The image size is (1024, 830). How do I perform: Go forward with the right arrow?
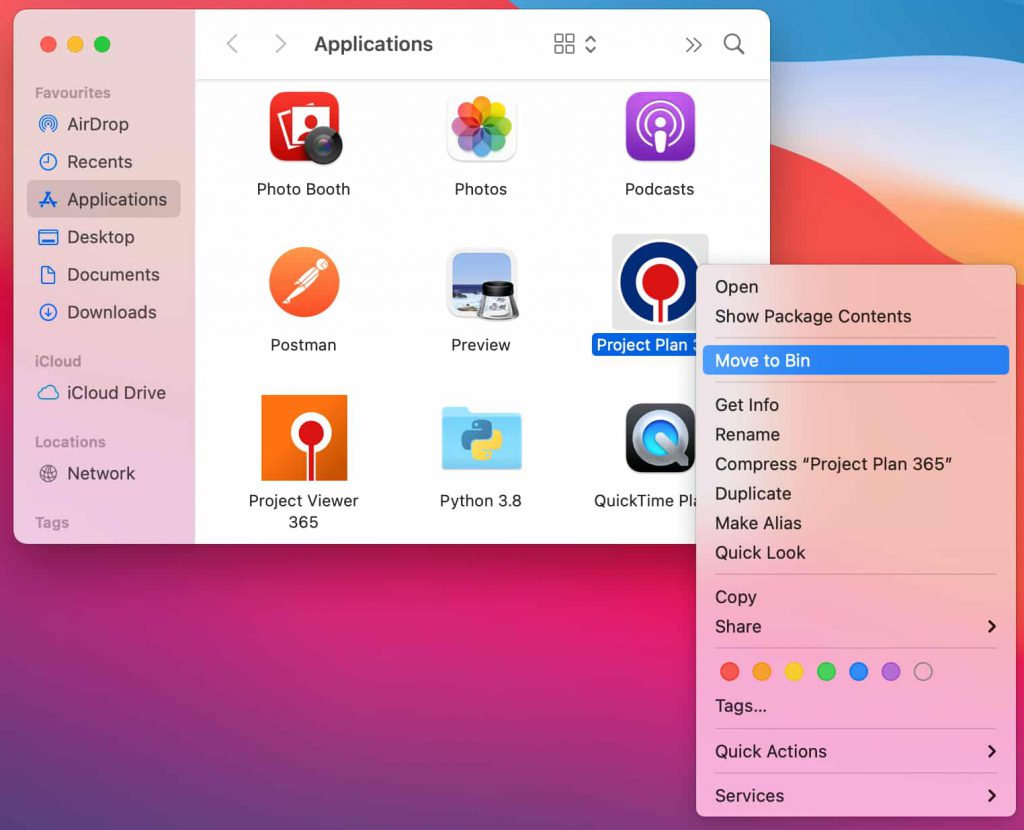pos(280,44)
